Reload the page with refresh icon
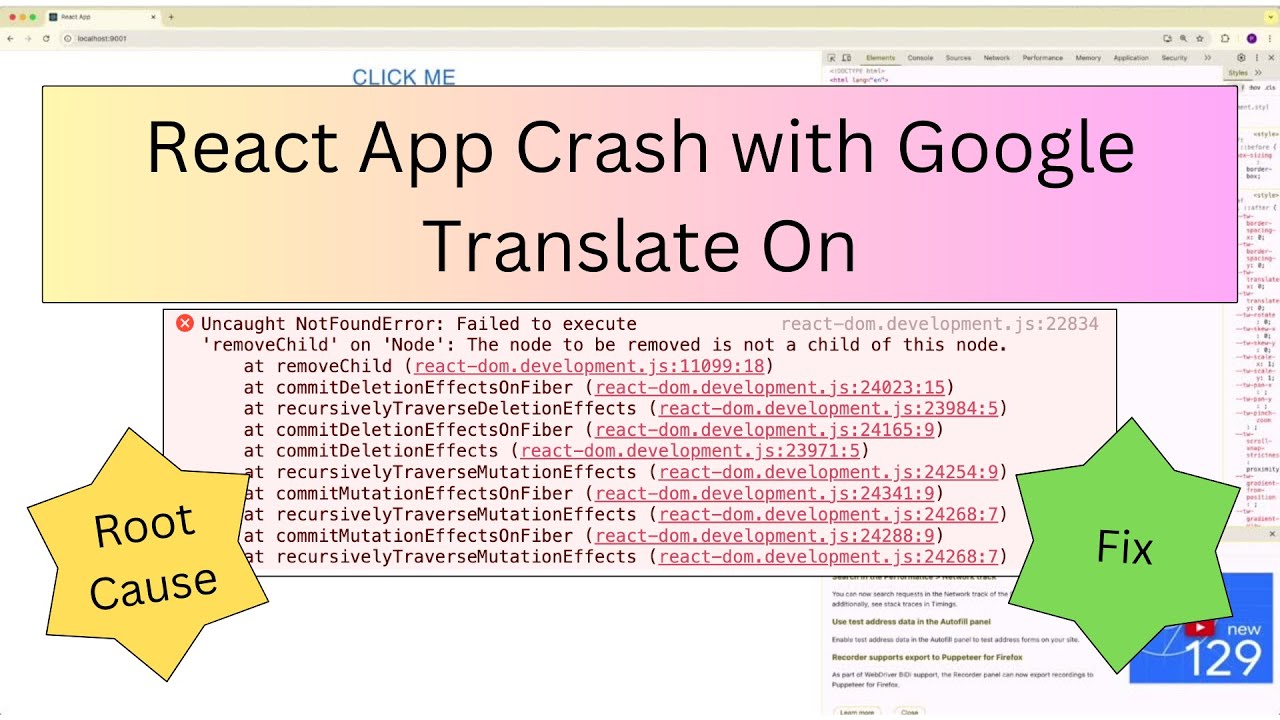1280x720 pixels. pyautogui.click(x=46, y=38)
